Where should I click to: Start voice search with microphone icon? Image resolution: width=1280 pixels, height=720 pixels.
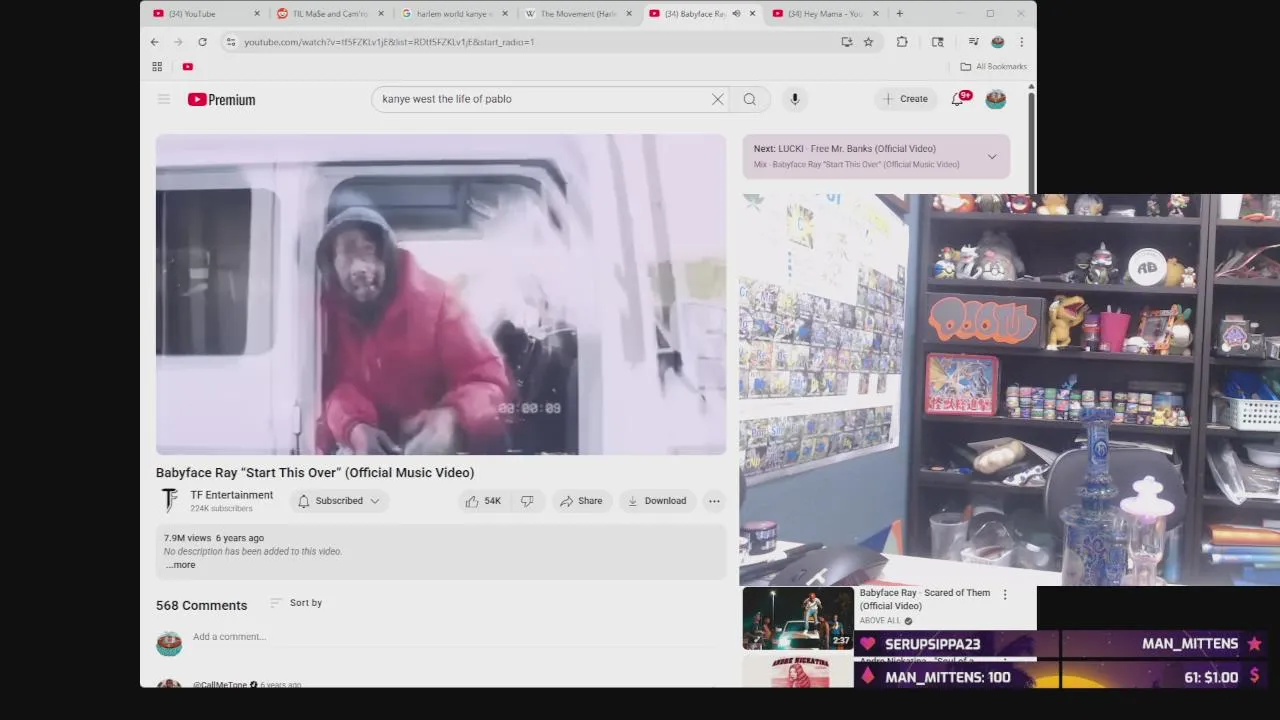pos(795,99)
